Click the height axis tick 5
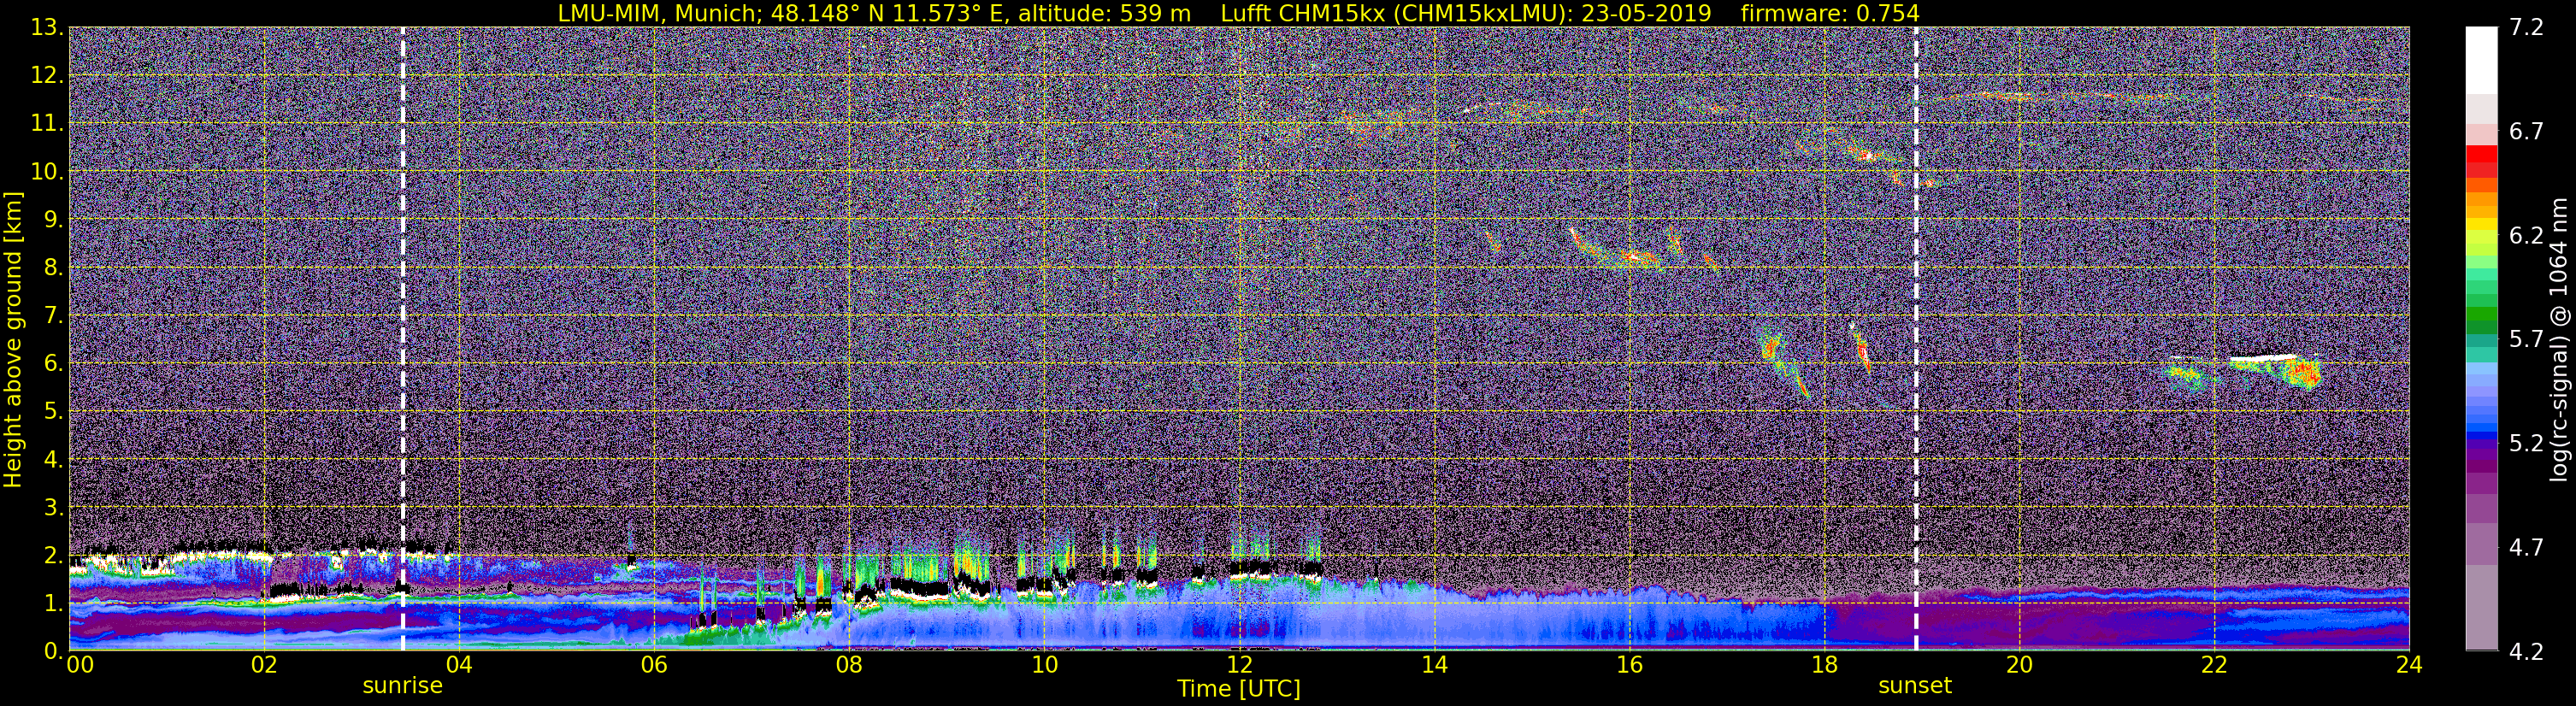Screen dimensions: 2576x706 point(52,411)
